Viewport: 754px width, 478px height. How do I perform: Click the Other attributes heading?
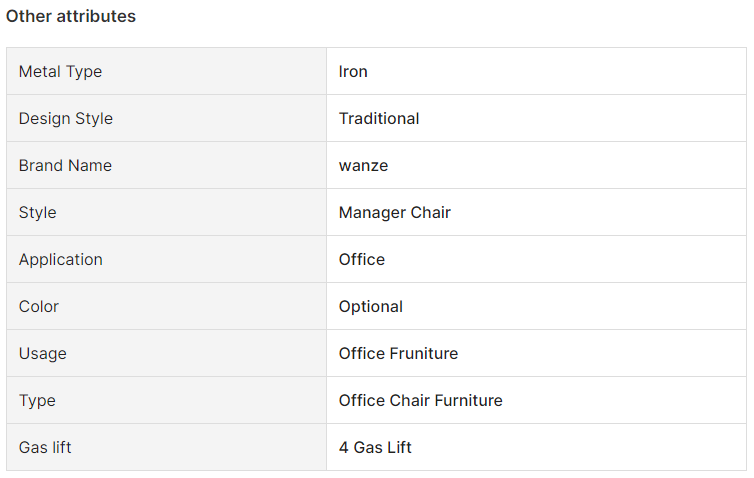tap(71, 16)
